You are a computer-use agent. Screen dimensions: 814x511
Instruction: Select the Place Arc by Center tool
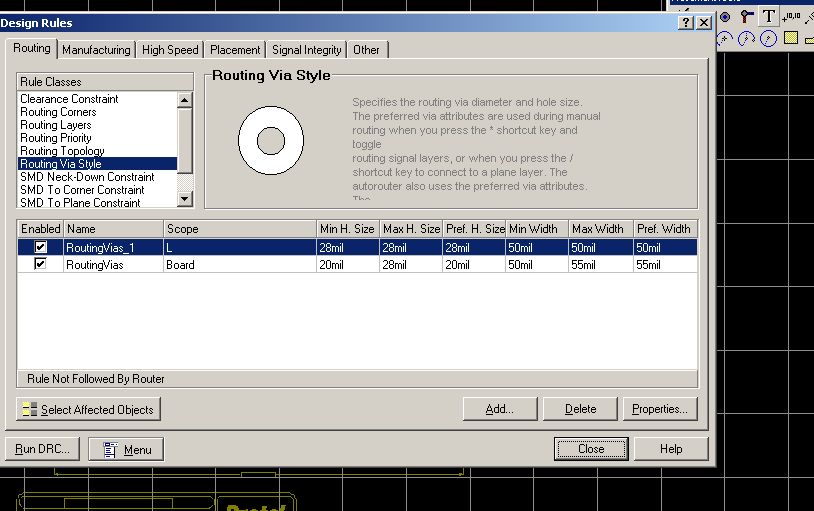(725, 38)
